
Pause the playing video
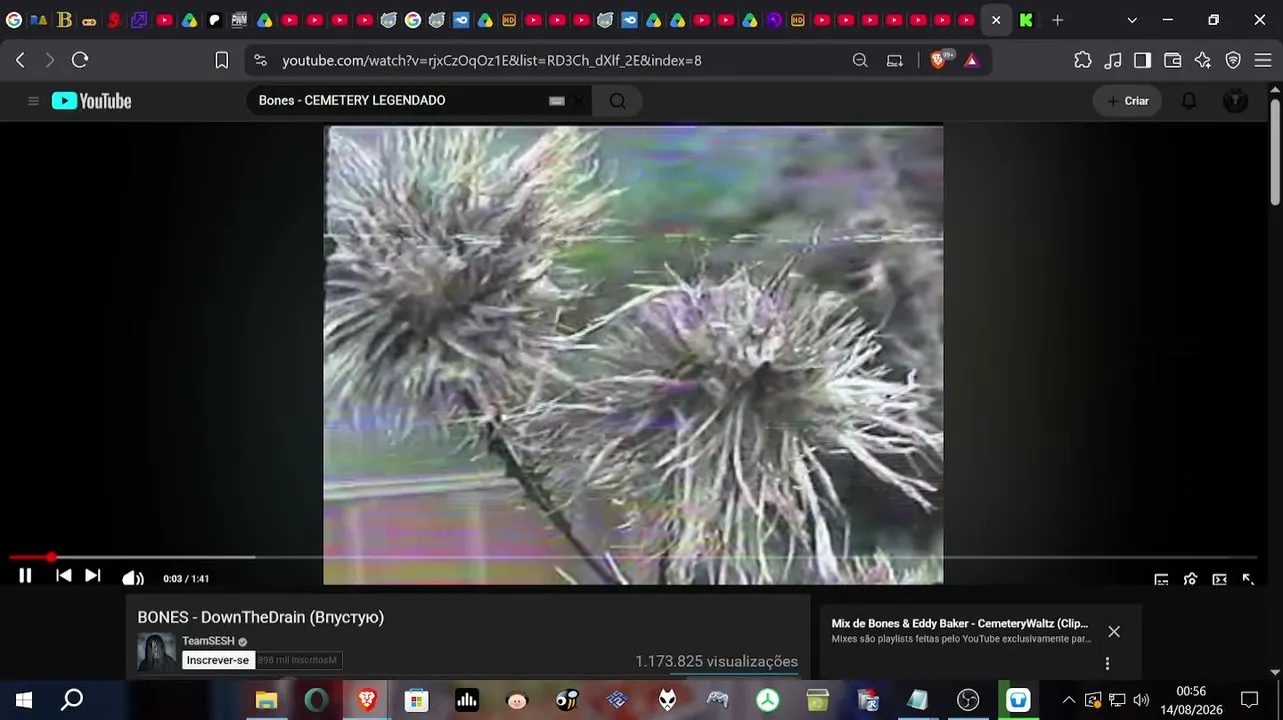point(25,576)
